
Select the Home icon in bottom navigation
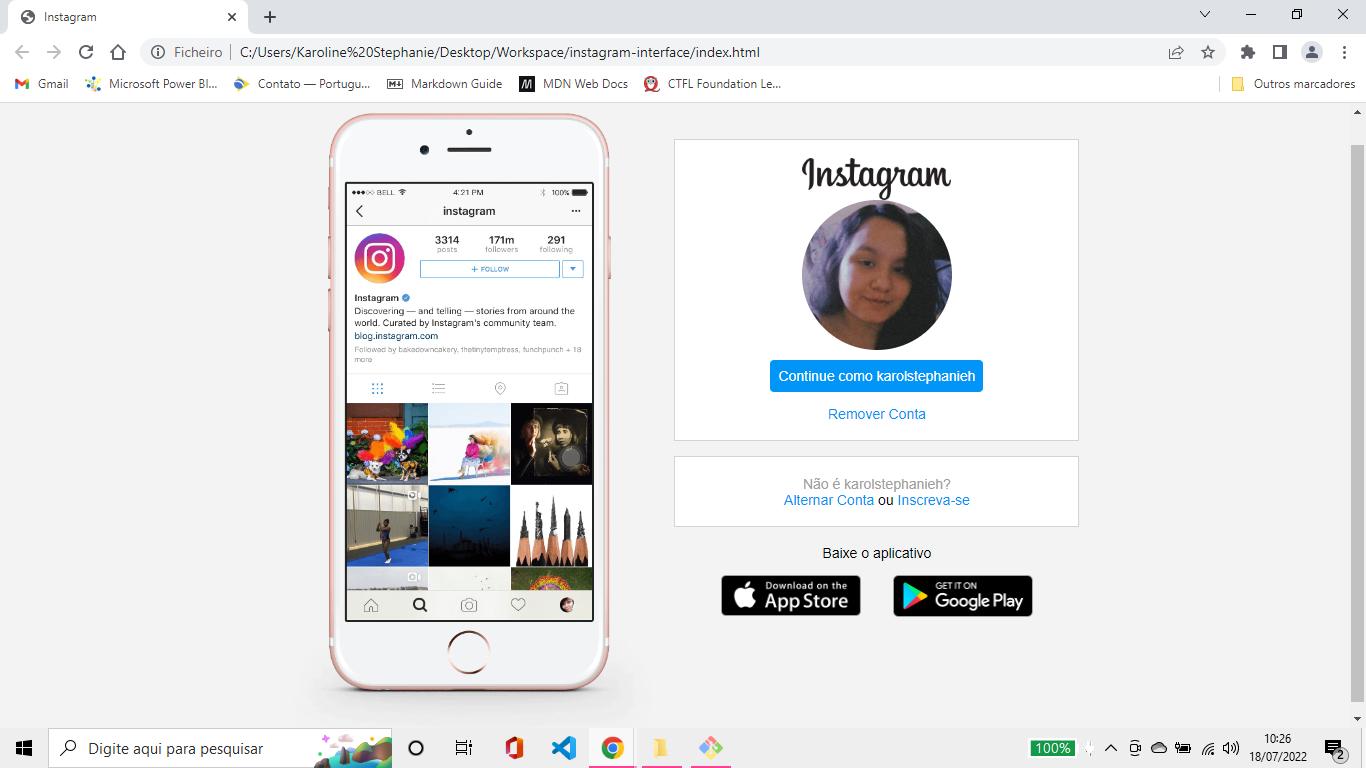(x=370, y=604)
